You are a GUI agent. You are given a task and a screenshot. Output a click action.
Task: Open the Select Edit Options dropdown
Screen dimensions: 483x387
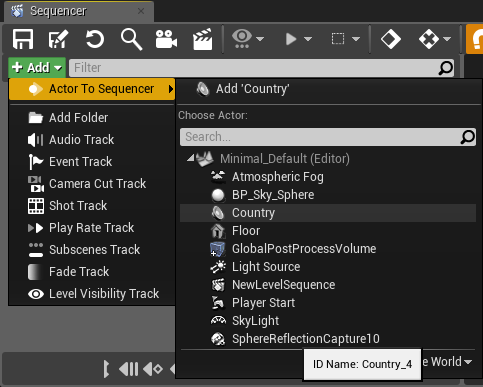[x=346, y=39]
